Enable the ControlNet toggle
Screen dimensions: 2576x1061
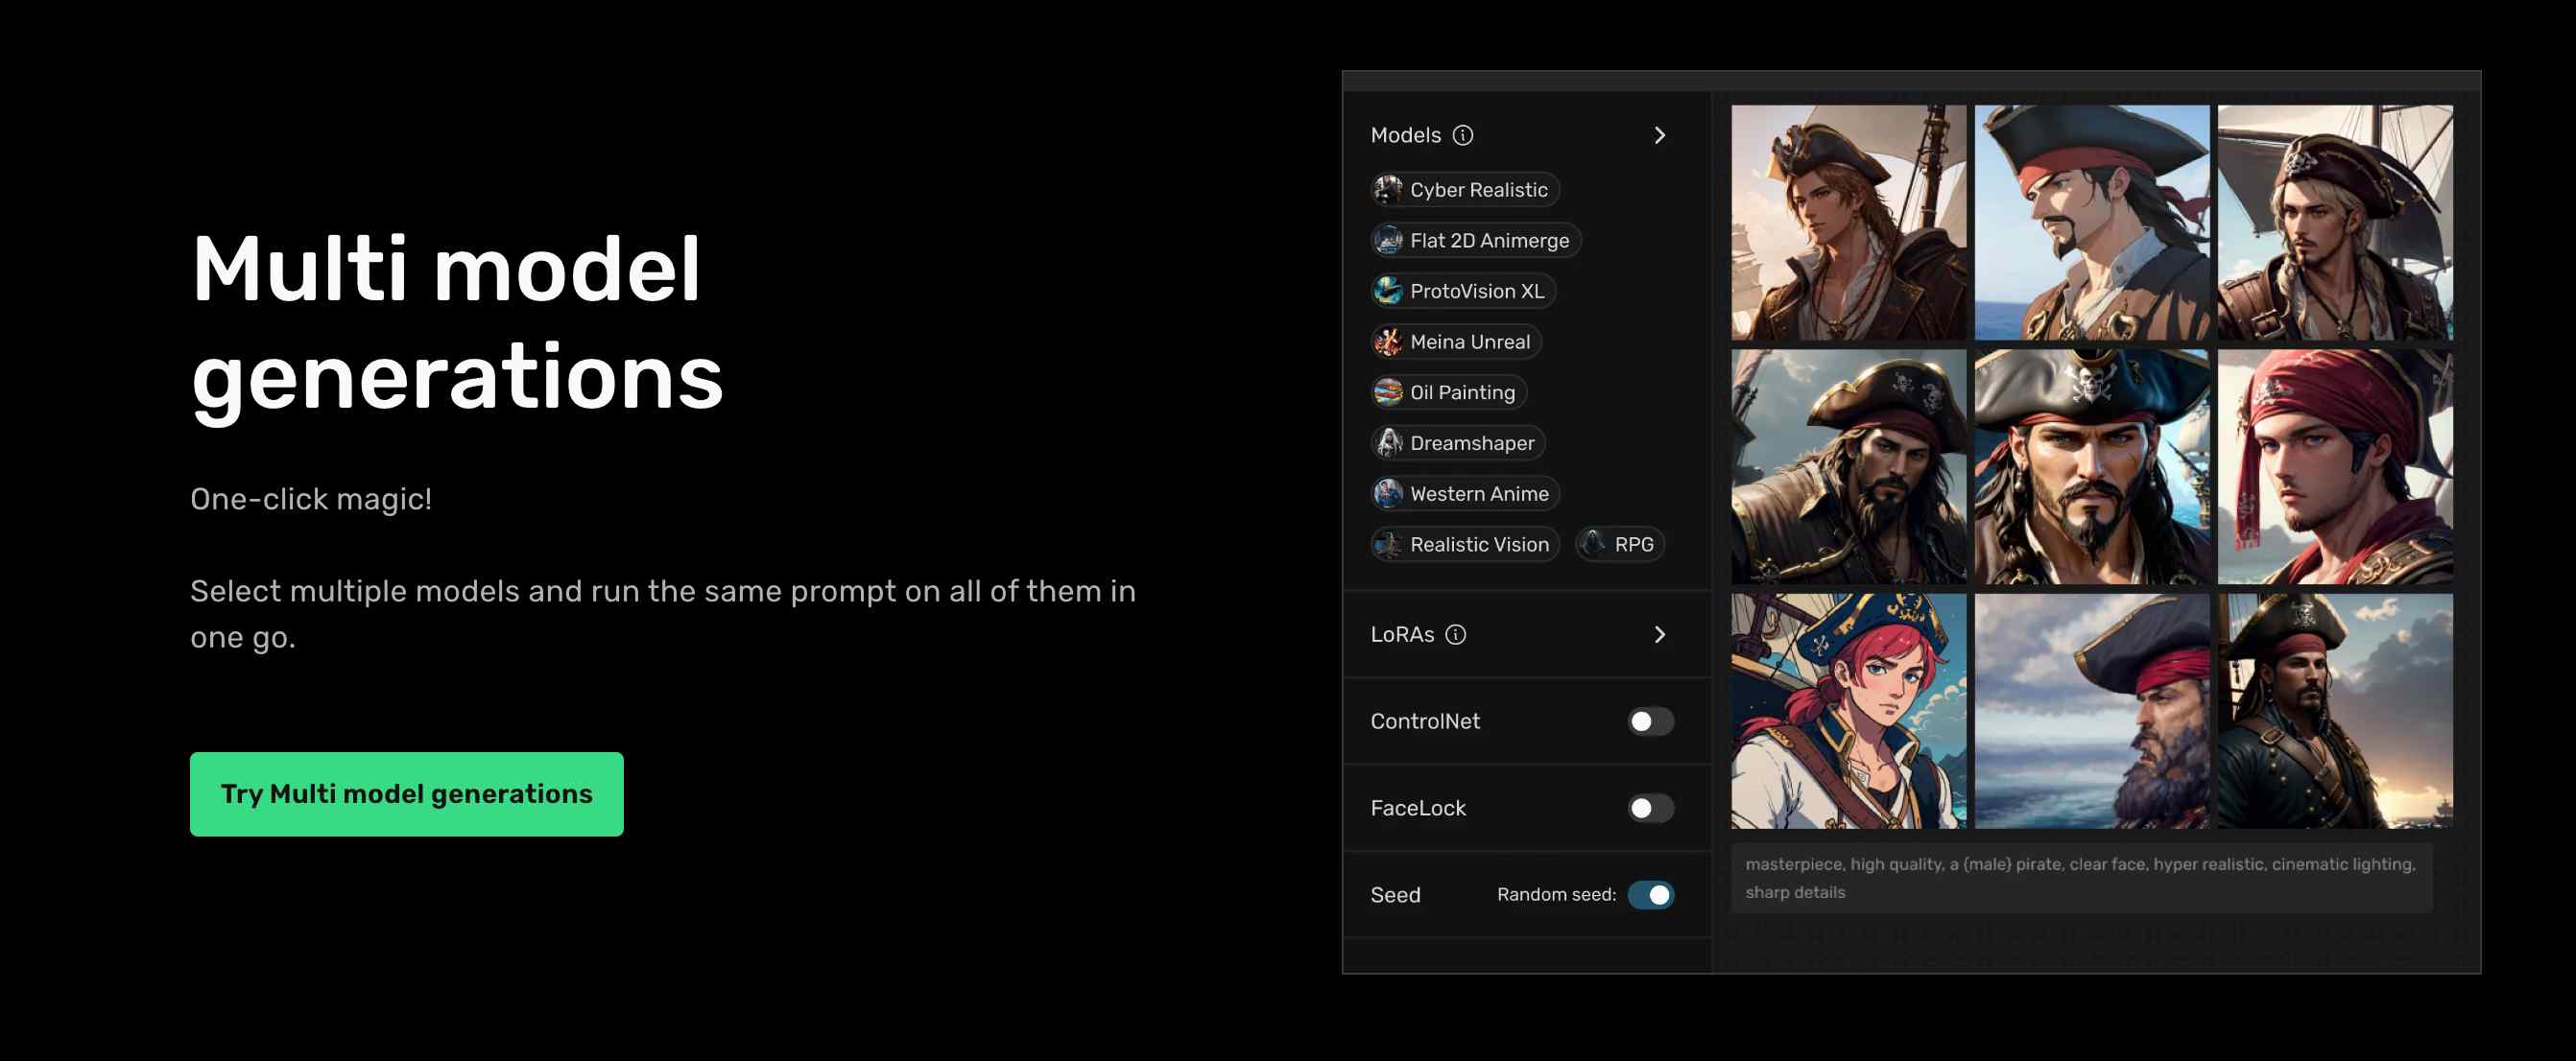(1650, 721)
